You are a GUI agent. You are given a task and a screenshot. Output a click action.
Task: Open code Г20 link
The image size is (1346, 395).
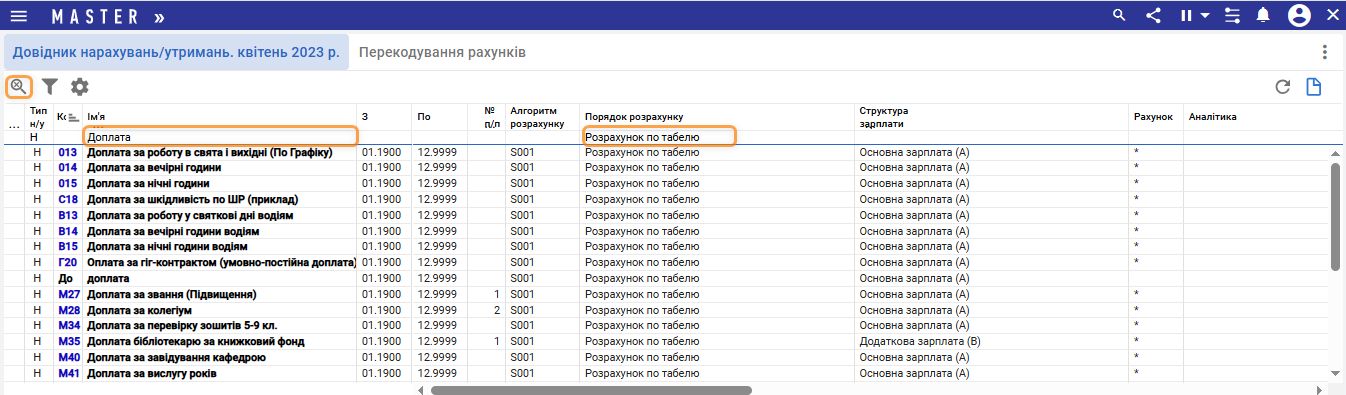tap(68, 262)
